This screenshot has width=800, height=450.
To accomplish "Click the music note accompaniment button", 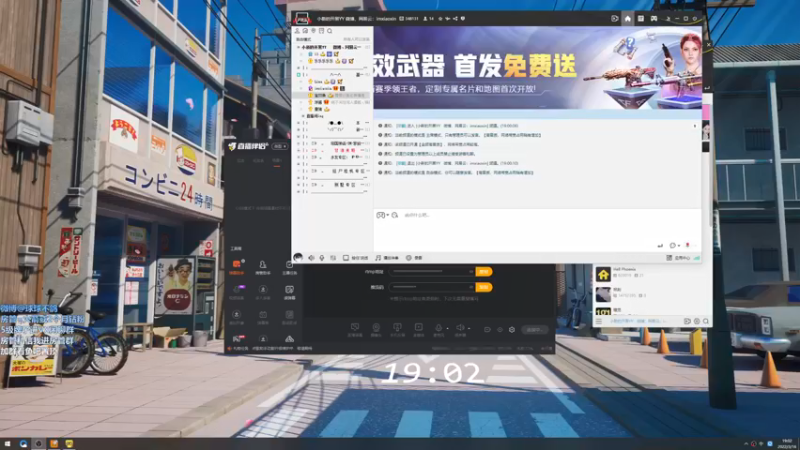I will pyautogui.click(x=387, y=258).
